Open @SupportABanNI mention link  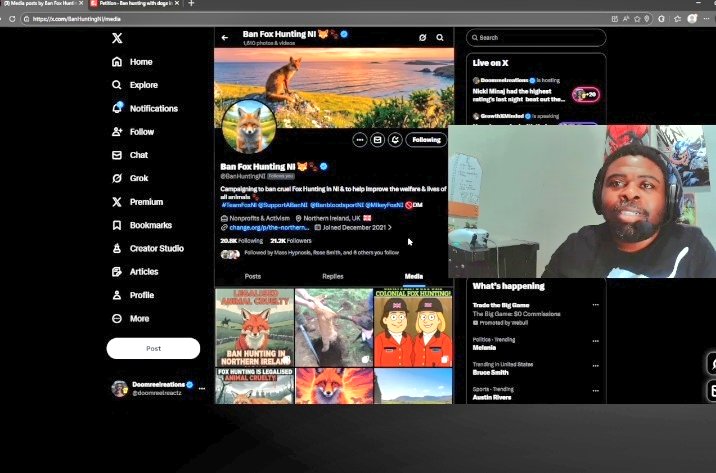(283, 205)
